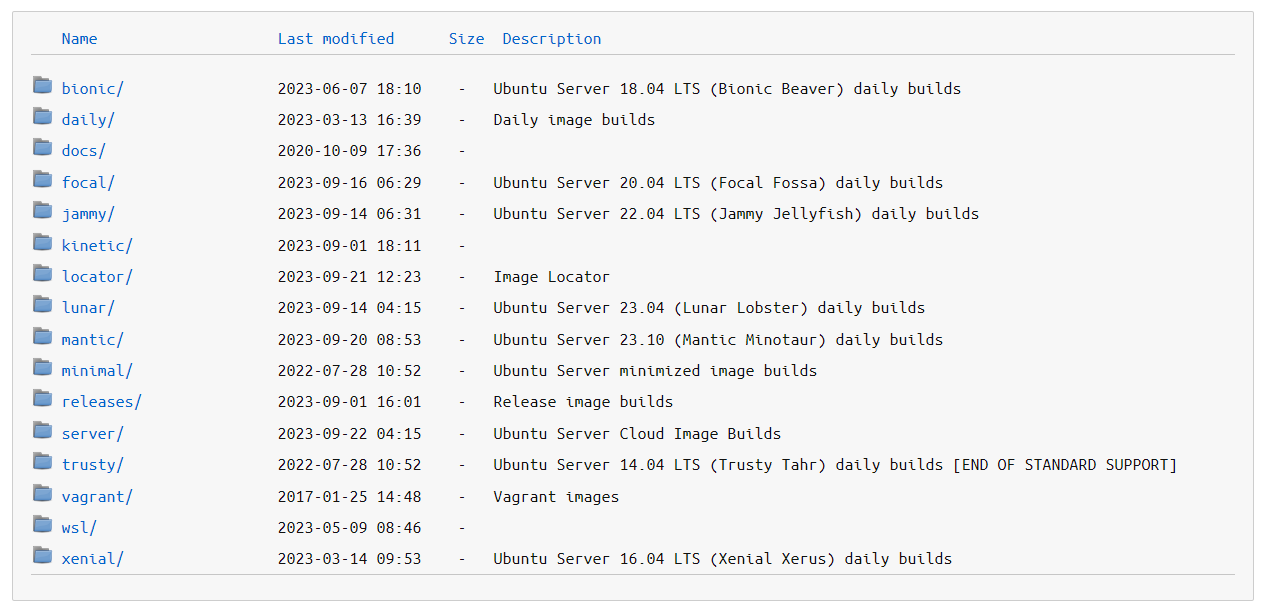Click the 'Focal Fossa' daily builds description
The width and height of the screenshot is (1281, 612).
point(718,183)
